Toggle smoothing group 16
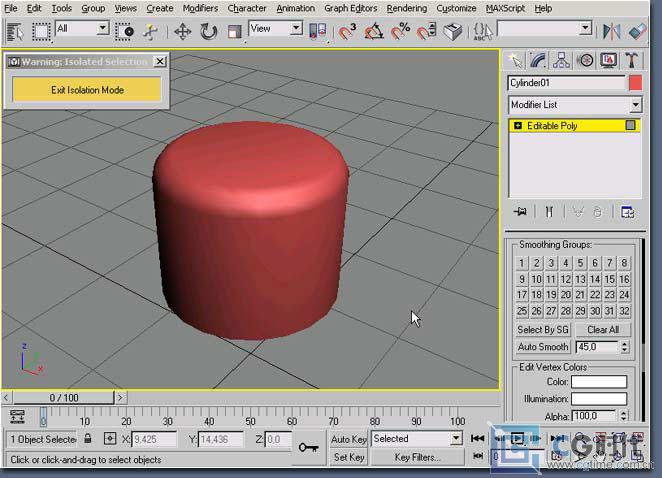This screenshot has width=662, height=478. [624, 279]
